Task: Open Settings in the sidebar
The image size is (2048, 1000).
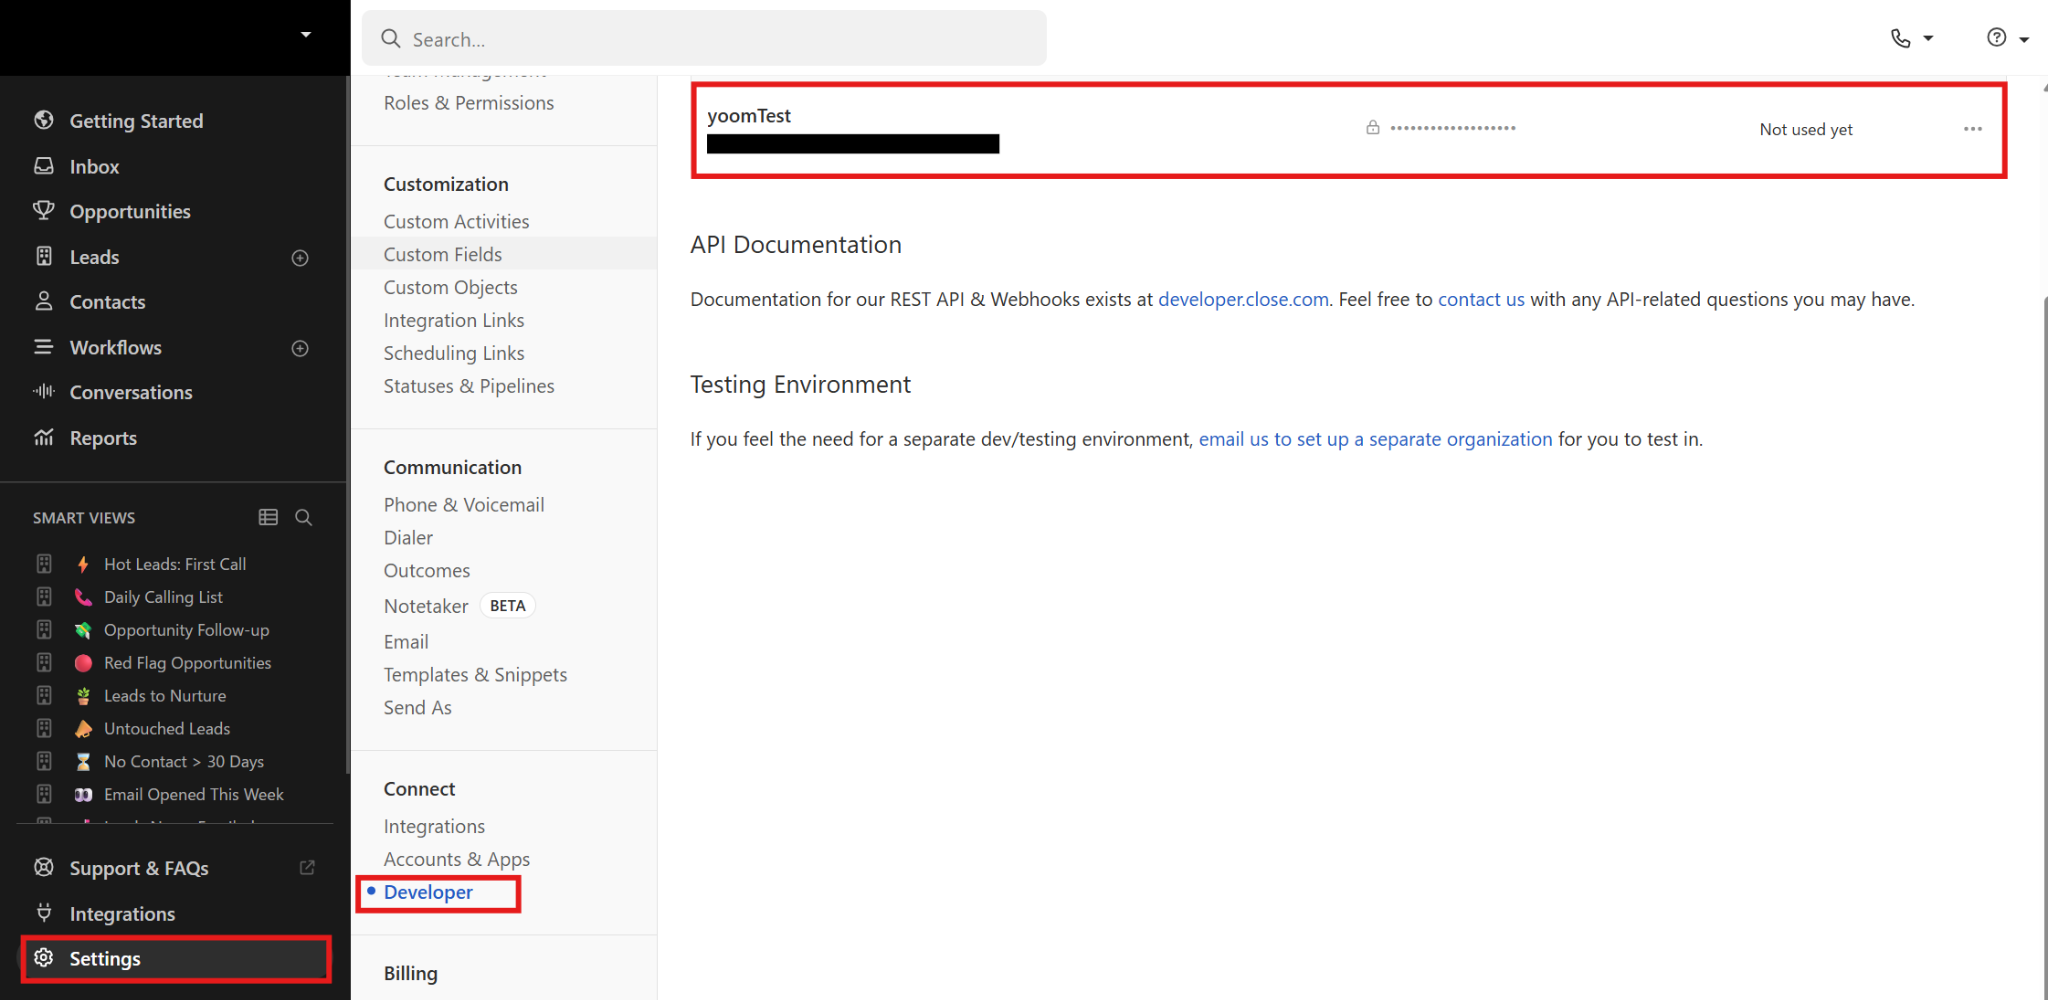Action: click(105, 959)
